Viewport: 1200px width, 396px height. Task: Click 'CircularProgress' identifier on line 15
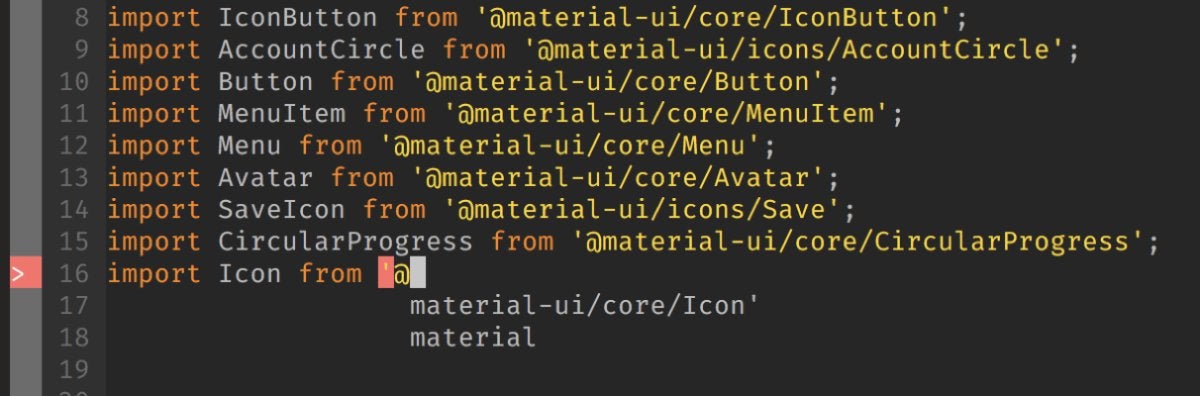pyautogui.click(x=346, y=242)
